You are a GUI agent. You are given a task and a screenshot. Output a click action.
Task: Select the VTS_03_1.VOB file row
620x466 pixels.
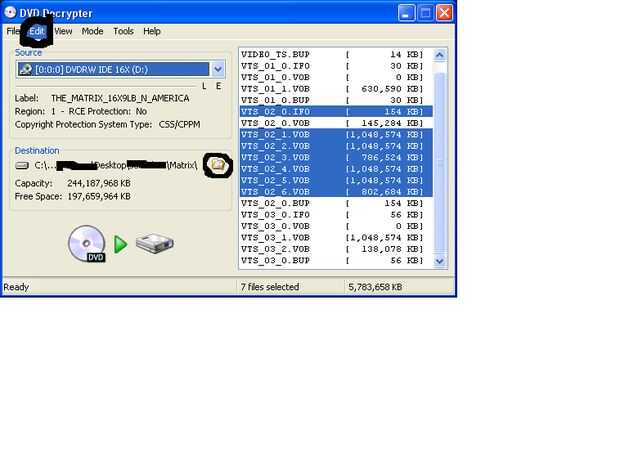click(x=336, y=238)
